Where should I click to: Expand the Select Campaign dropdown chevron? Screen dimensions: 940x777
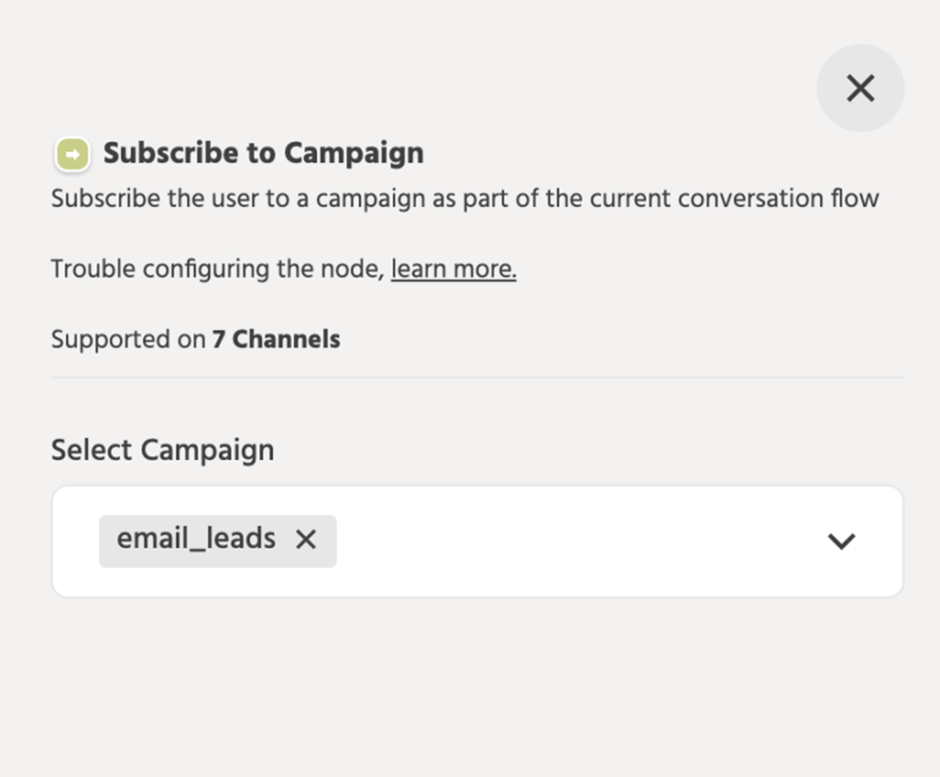[841, 541]
